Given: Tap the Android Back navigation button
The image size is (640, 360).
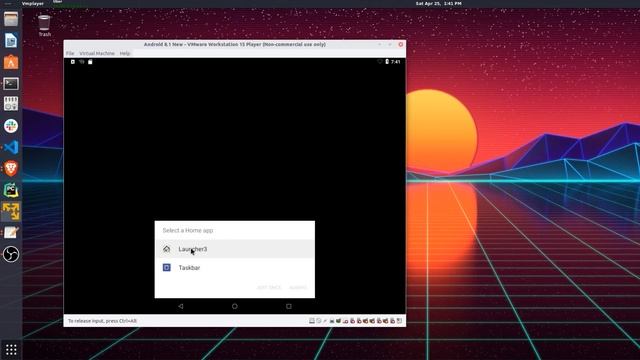Looking at the screenshot, I should [x=180, y=306].
